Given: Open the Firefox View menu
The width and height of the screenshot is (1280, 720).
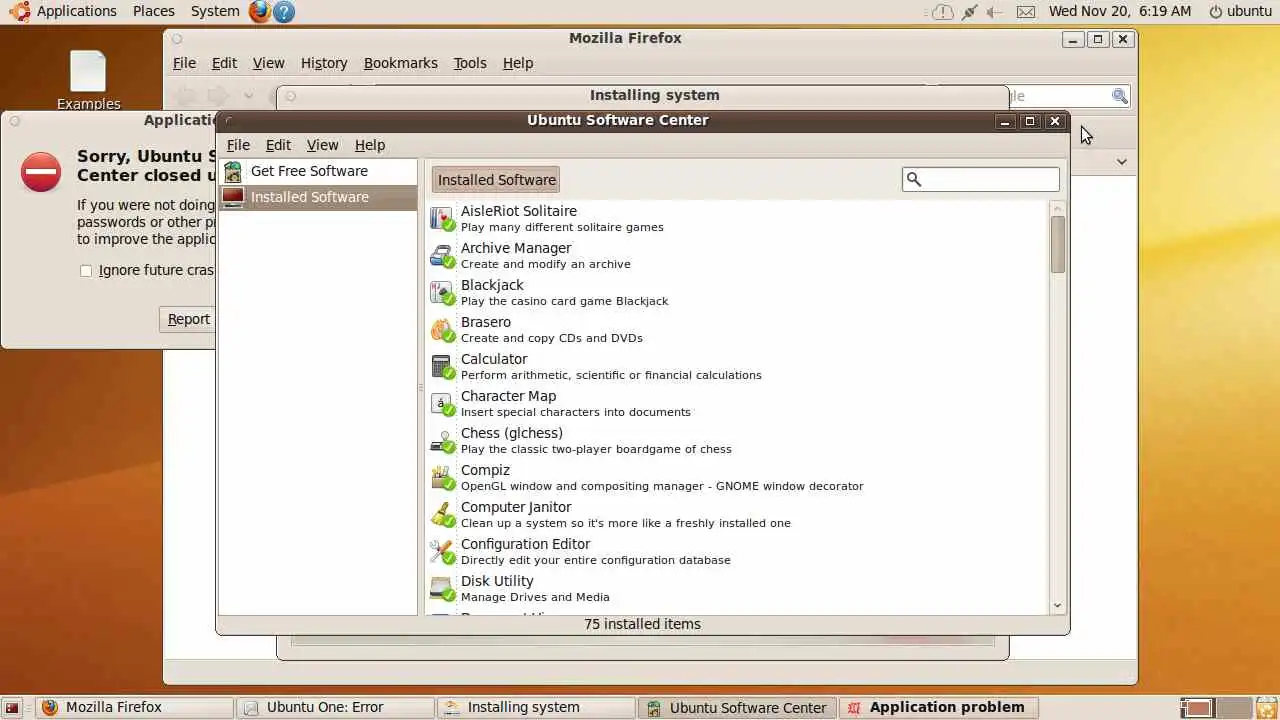Looking at the screenshot, I should 268,63.
